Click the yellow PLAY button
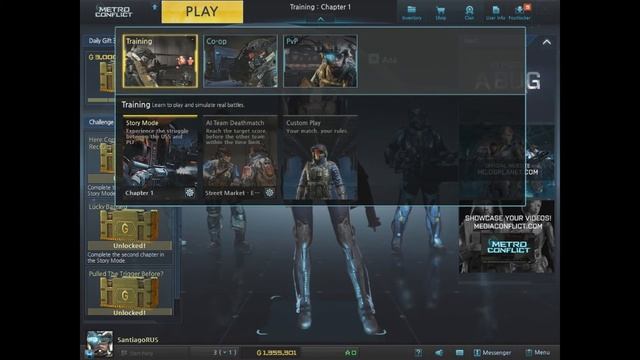 pyautogui.click(x=202, y=11)
